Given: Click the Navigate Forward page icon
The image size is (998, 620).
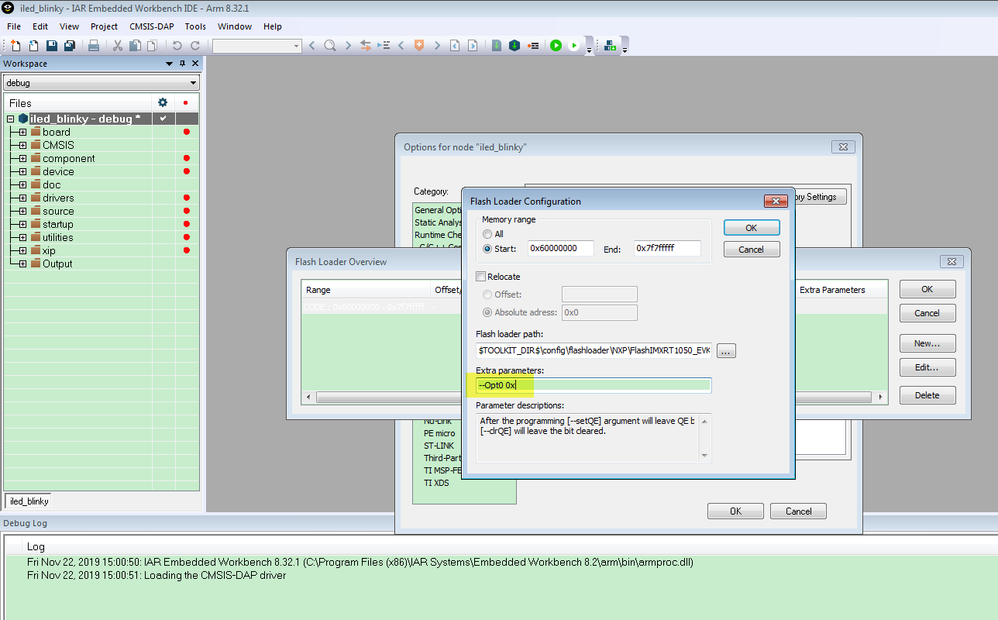Looking at the screenshot, I should [x=473, y=45].
